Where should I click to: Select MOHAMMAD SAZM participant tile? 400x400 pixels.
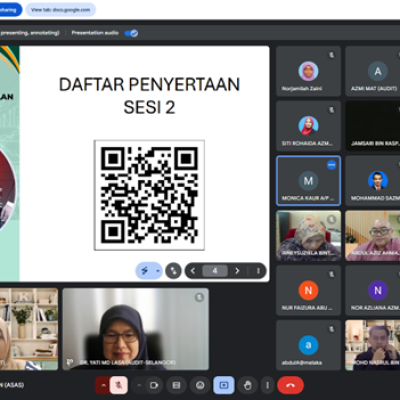click(x=373, y=181)
